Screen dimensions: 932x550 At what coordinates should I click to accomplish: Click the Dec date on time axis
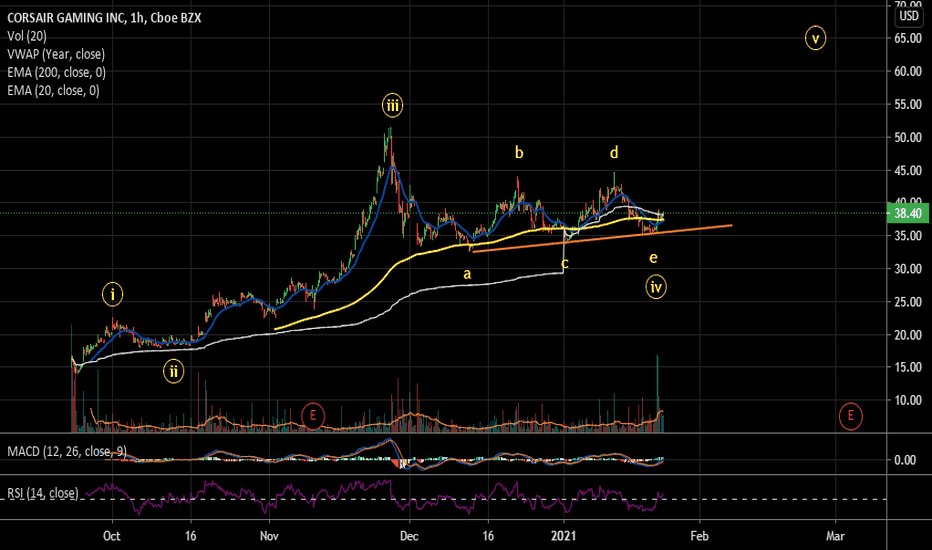[x=409, y=536]
